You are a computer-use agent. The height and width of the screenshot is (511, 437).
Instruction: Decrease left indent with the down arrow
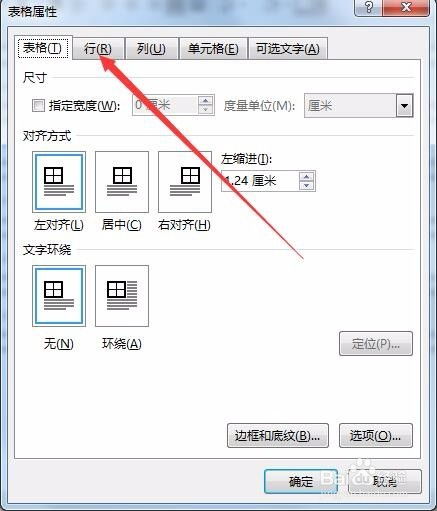pyautogui.click(x=307, y=186)
